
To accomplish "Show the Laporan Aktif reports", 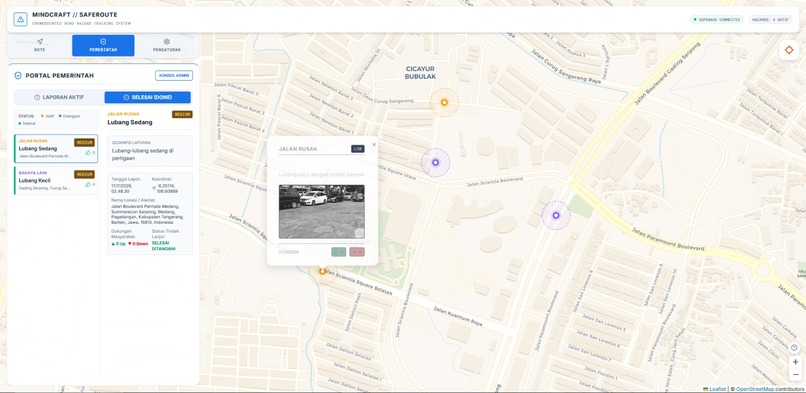I will tap(59, 97).
